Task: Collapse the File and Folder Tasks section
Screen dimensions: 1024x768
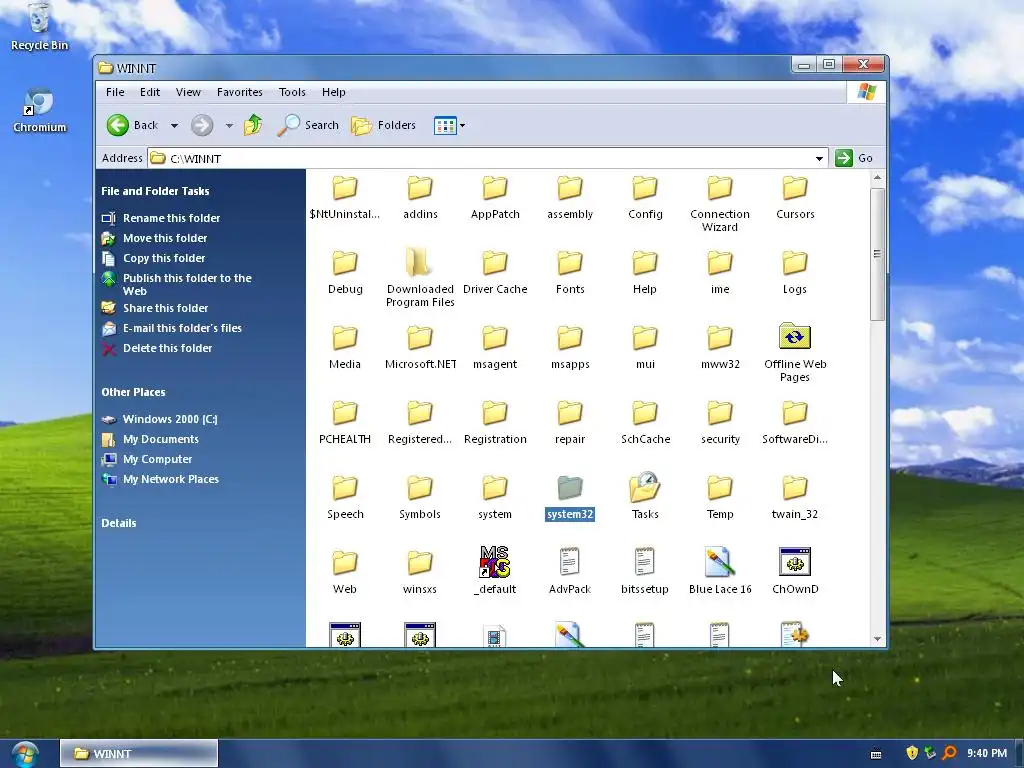Action: coord(155,191)
